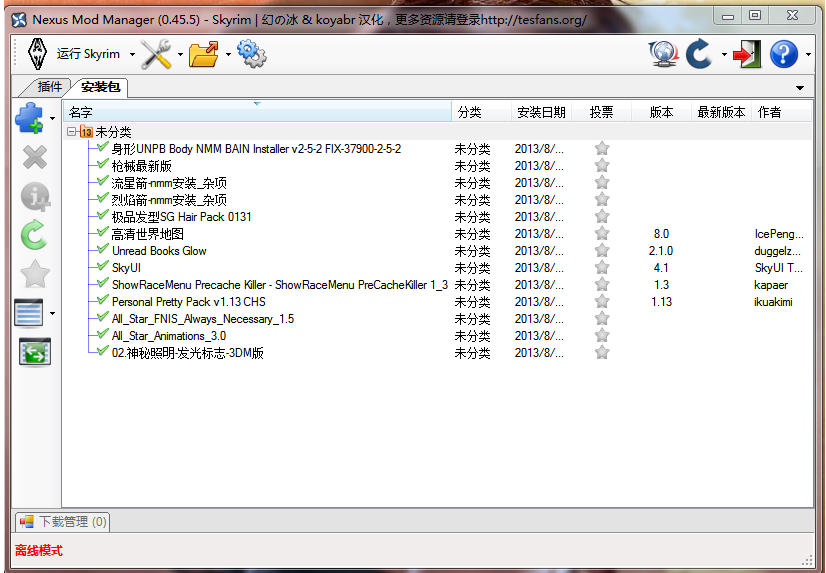Sort by the 作者 column header
This screenshot has width=826, height=573.
pyautogui.click(x=782, y=112)
